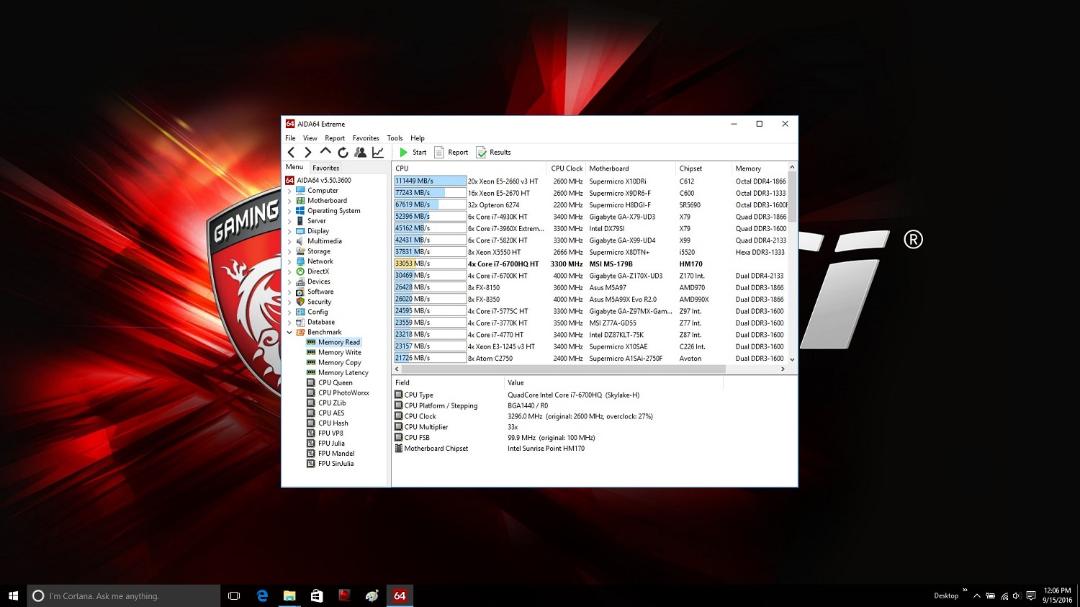Switch to the Favorites tab

[x=325, y=167]
